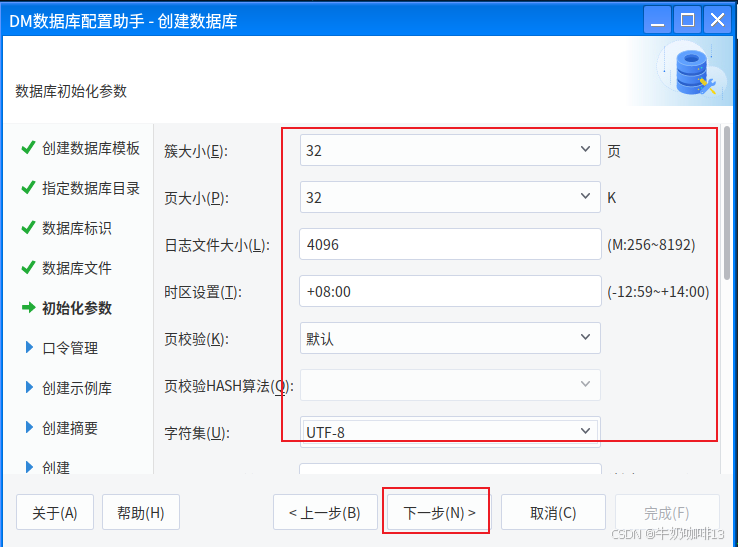
Task: Click the 页大小(P) label
Action: click(x=196, y=198)
